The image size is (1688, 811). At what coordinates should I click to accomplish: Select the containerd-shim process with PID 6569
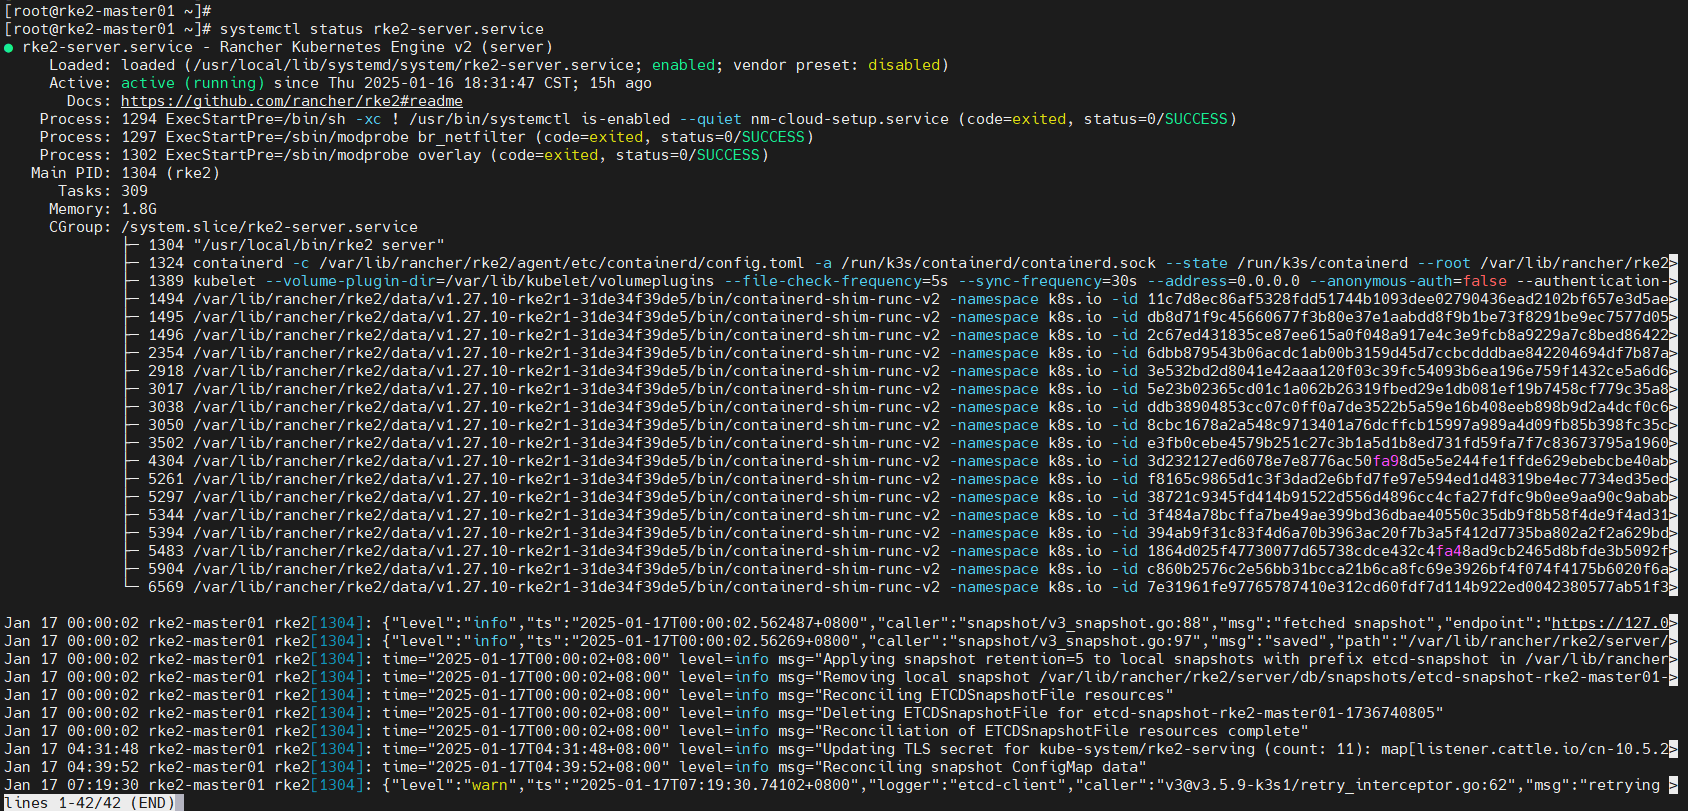[912, 587]
